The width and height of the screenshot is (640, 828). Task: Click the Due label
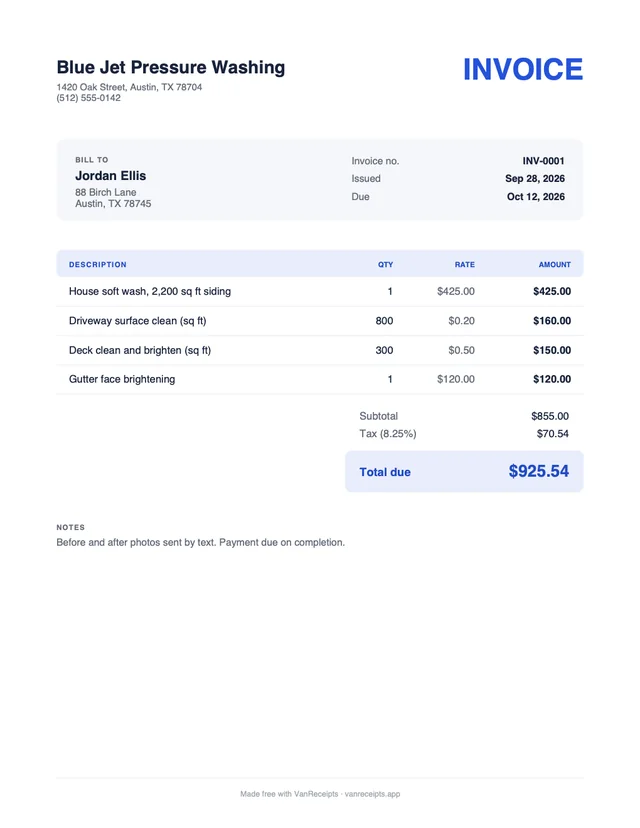point(361,196)
